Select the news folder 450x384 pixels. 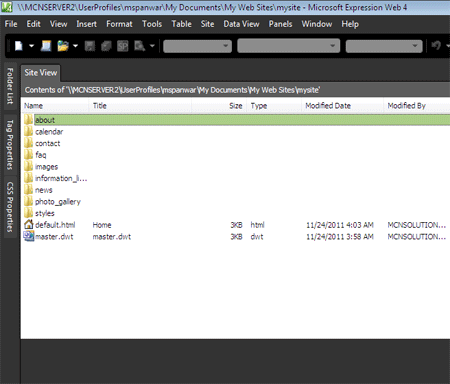click(44, 190)
